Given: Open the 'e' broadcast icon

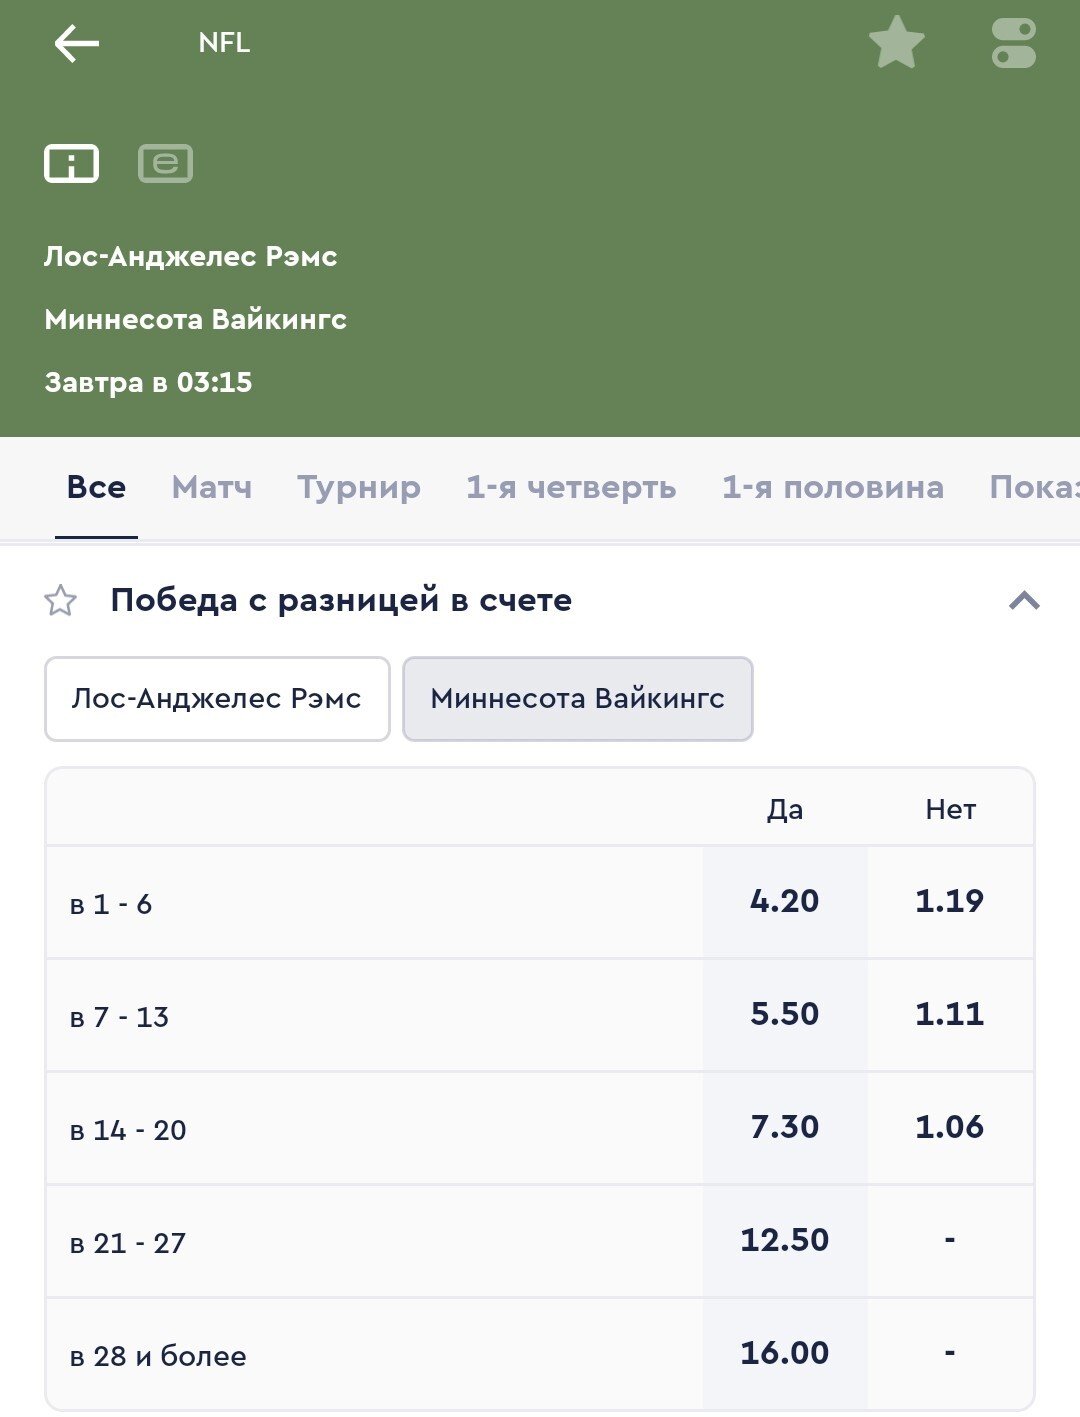Looking at the screenshot, I should click(x=165, y=163).
